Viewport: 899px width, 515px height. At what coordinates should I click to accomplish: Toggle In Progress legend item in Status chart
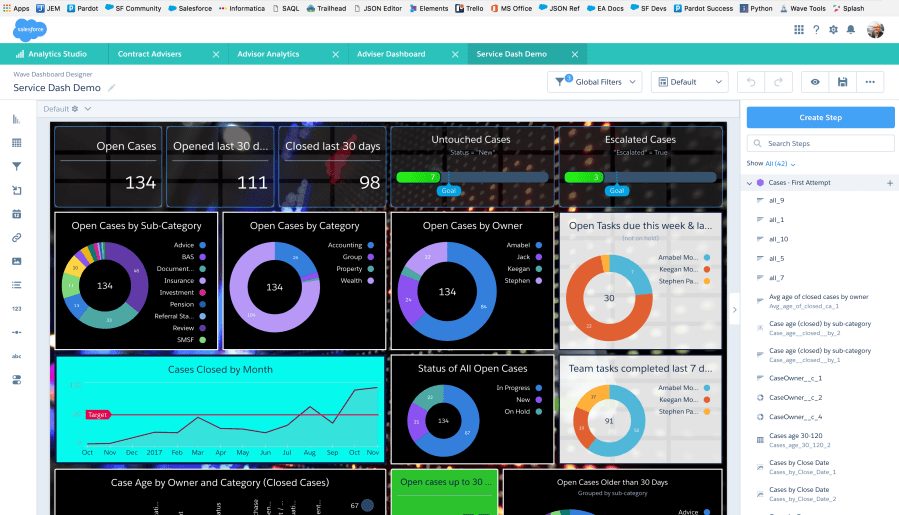pos(519,388)
